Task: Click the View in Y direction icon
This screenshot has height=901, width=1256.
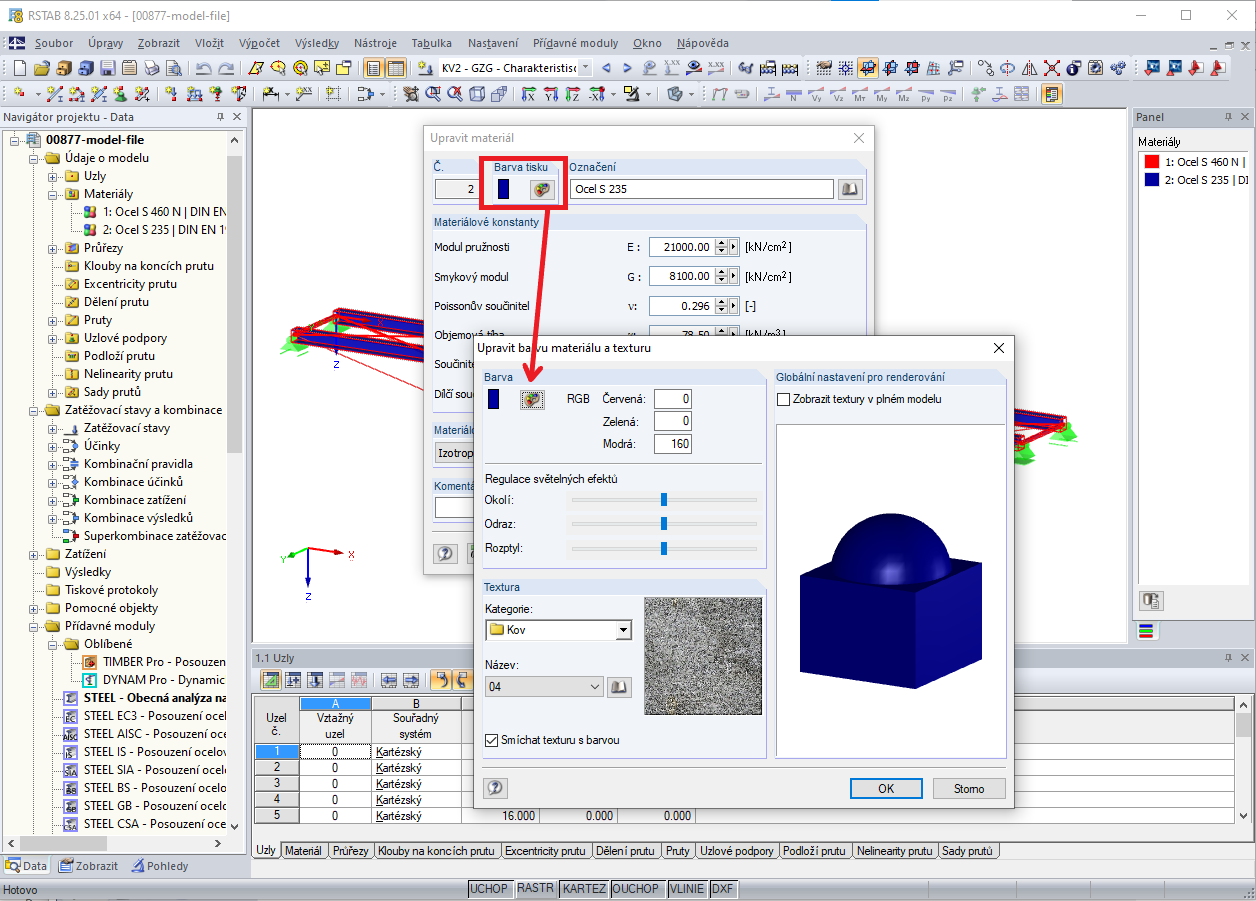Action: coord(550,94)
